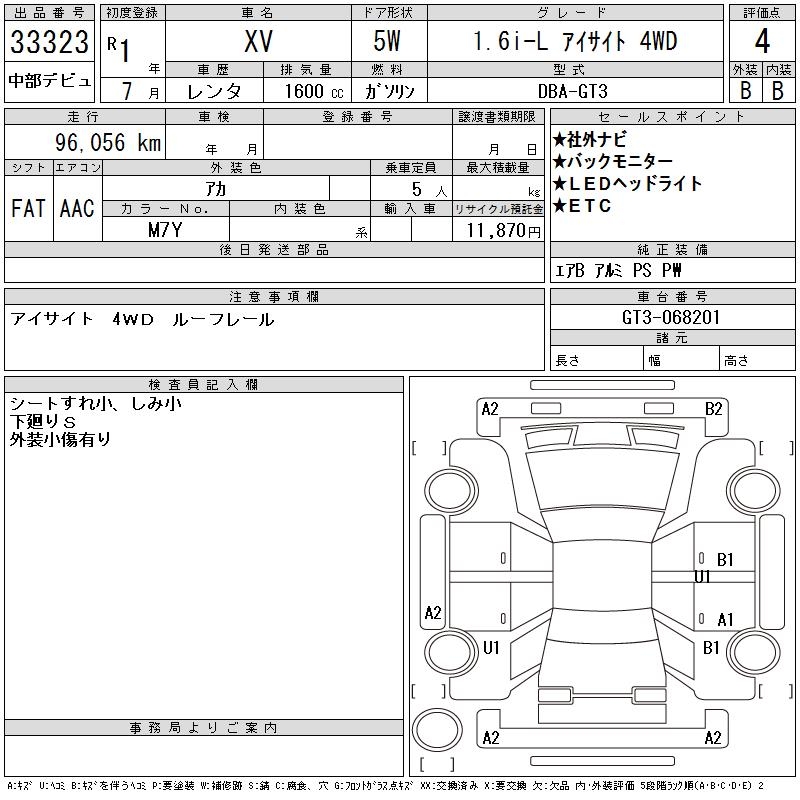This screenshot has width=800, height=800.
Task: Click the spare tire circle below the car diagram
Action: coord(437,730)
